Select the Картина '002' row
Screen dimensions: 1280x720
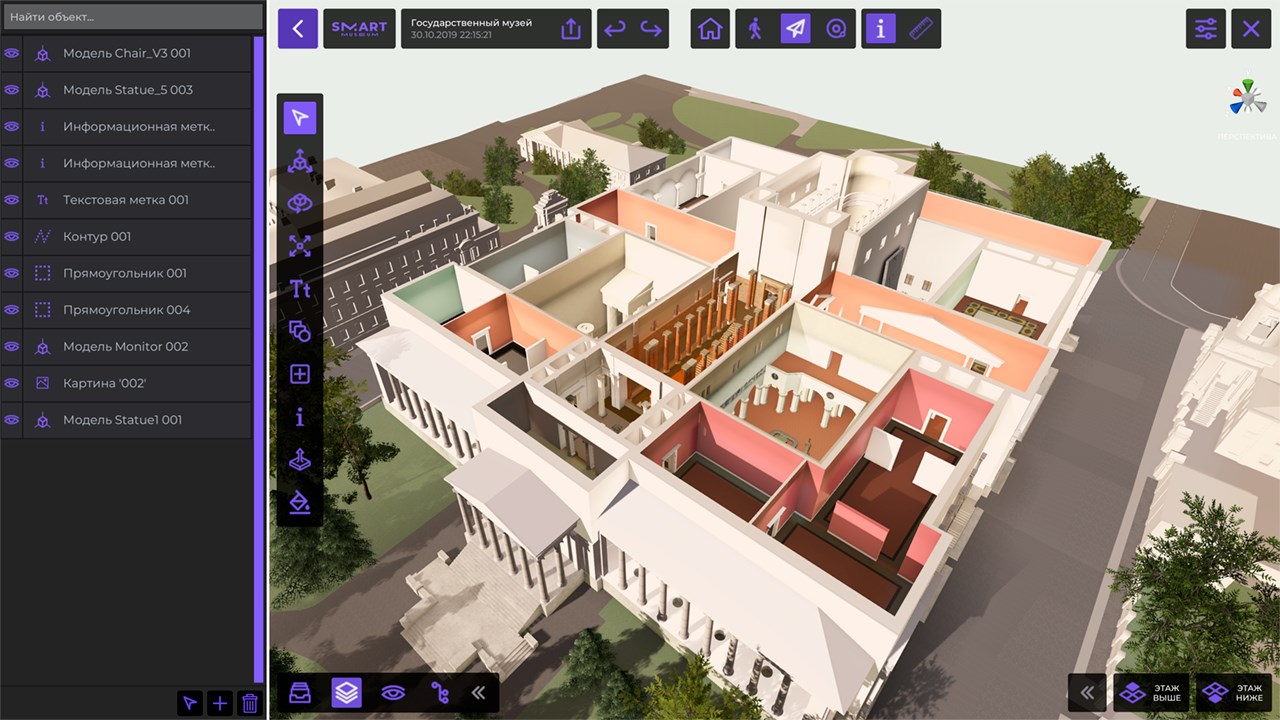pyautogui.click(x=126, y=383)
